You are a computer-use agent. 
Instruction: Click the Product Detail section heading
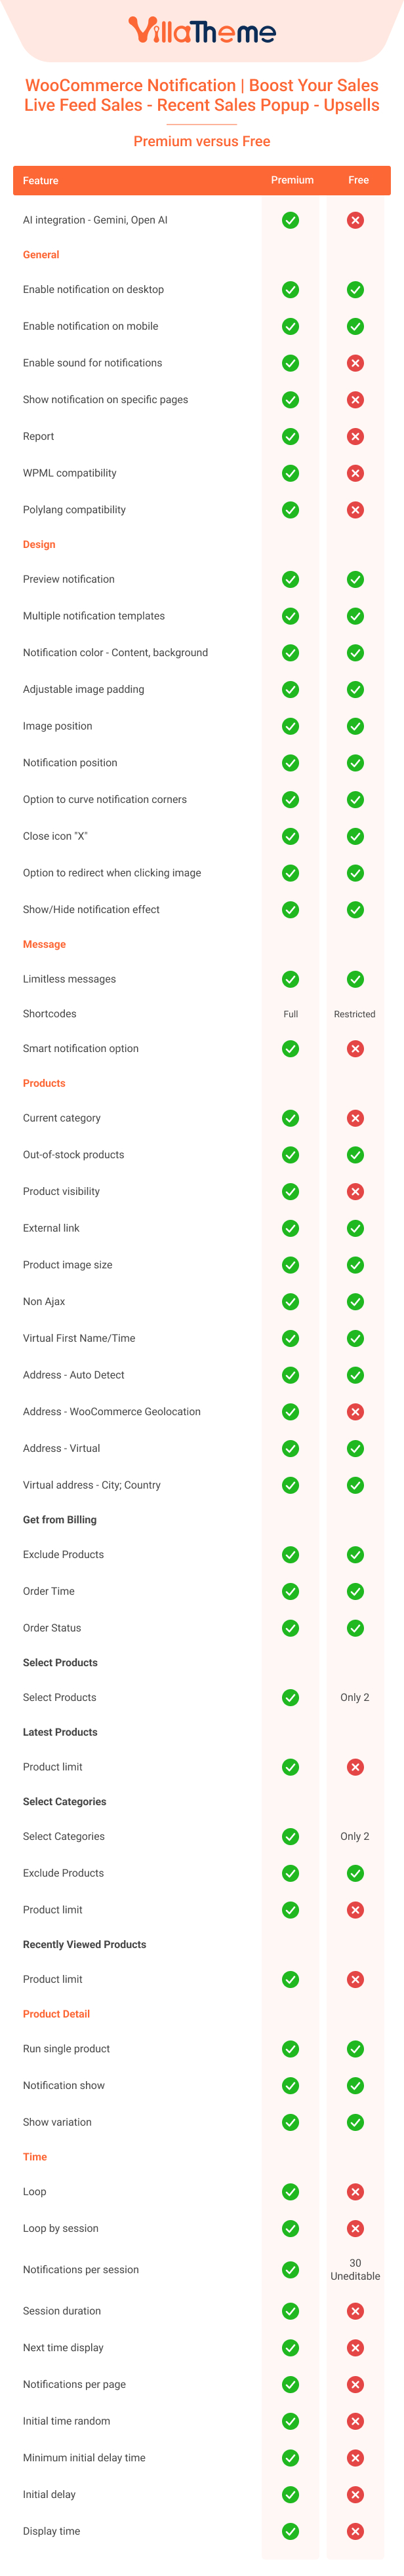click(x=56, y=2014)
